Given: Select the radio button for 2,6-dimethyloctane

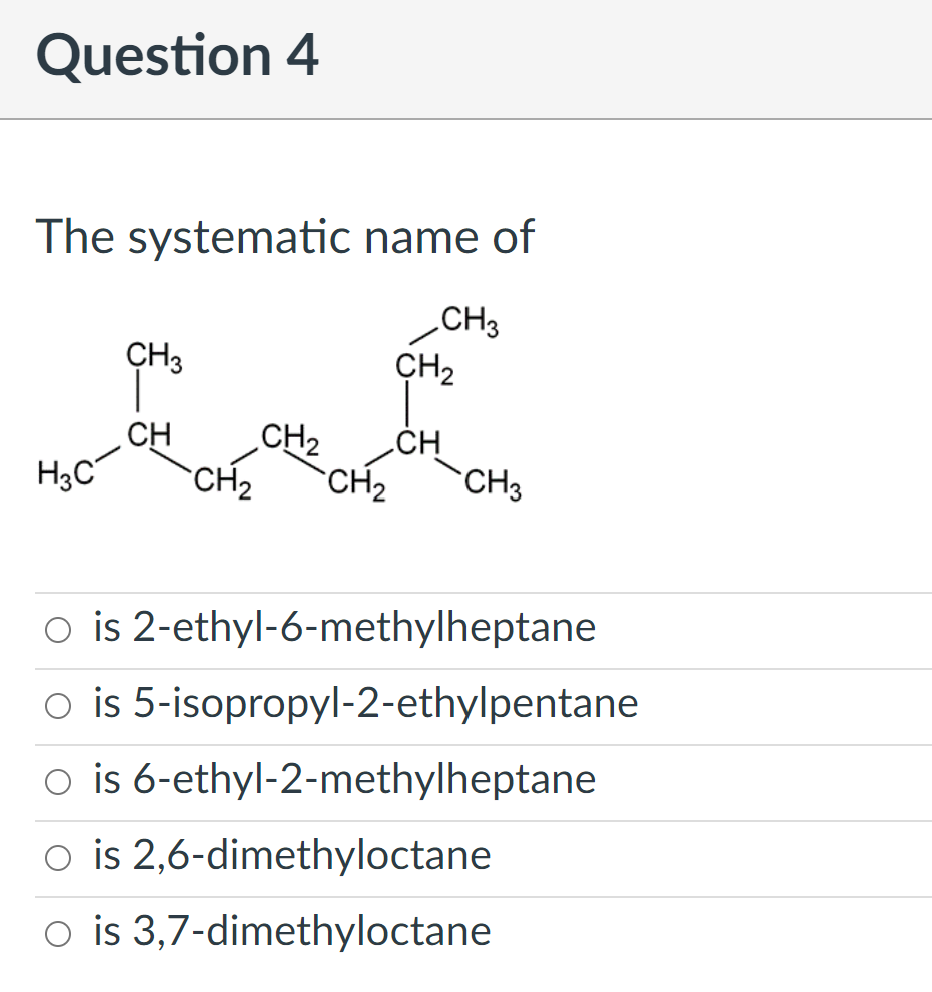Looking at the screenshot, I should 57,857.
